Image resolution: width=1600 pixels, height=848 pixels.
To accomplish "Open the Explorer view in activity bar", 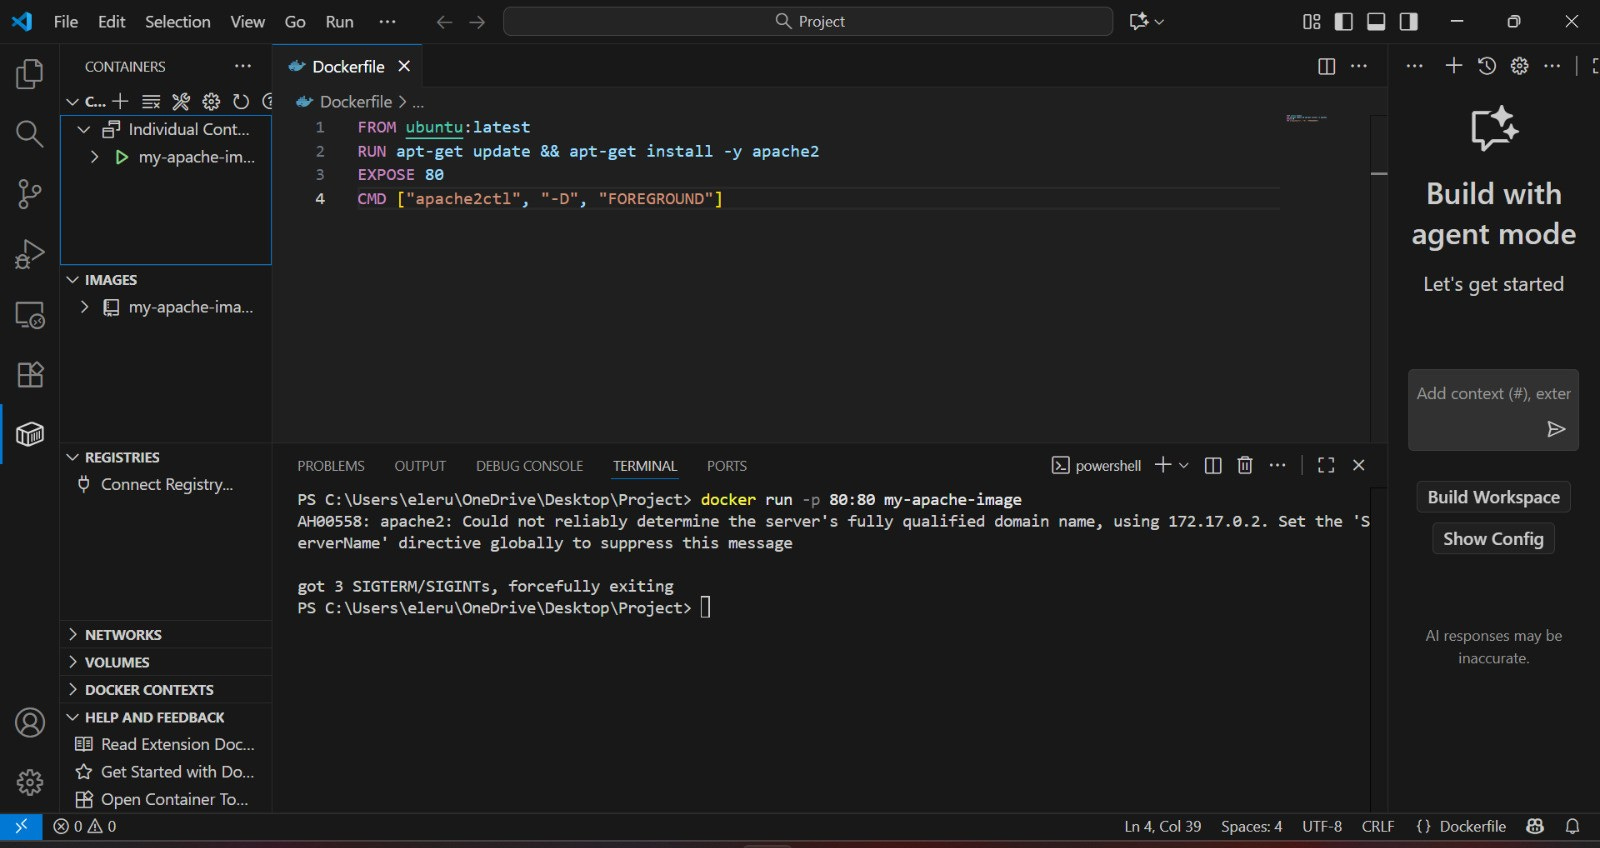I will (x=30, y=74).
